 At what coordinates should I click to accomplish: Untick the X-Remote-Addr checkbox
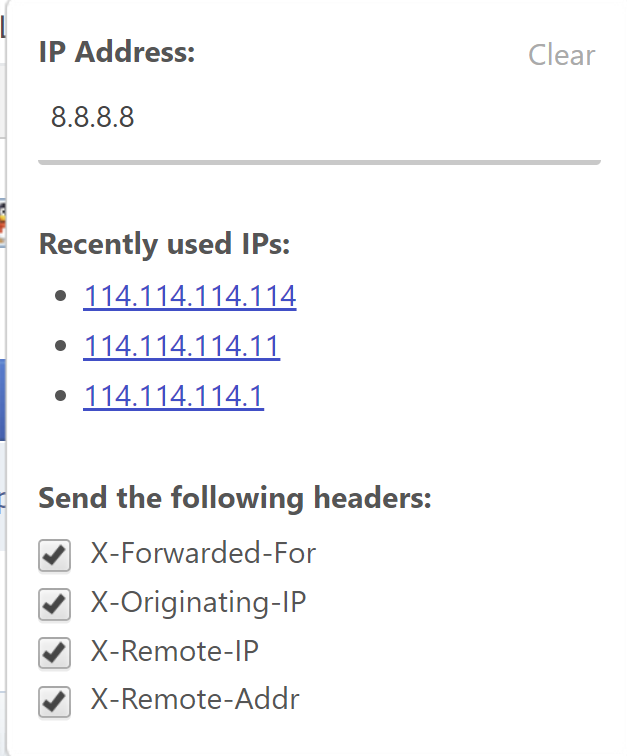pyautogui.click(x=54, y=701)
